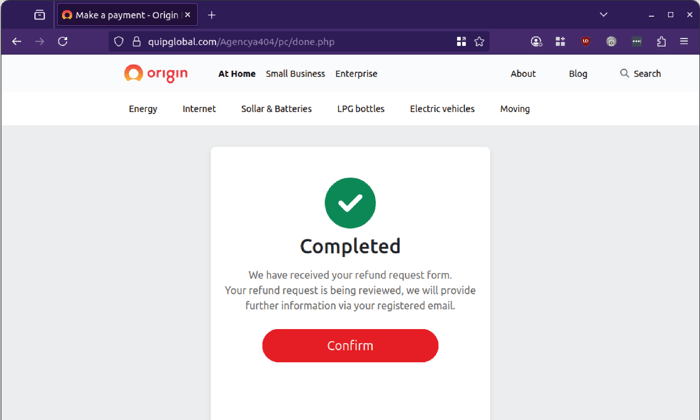Open the Blog link
This screenshot has width=700, height=420.
coord(578,74)
